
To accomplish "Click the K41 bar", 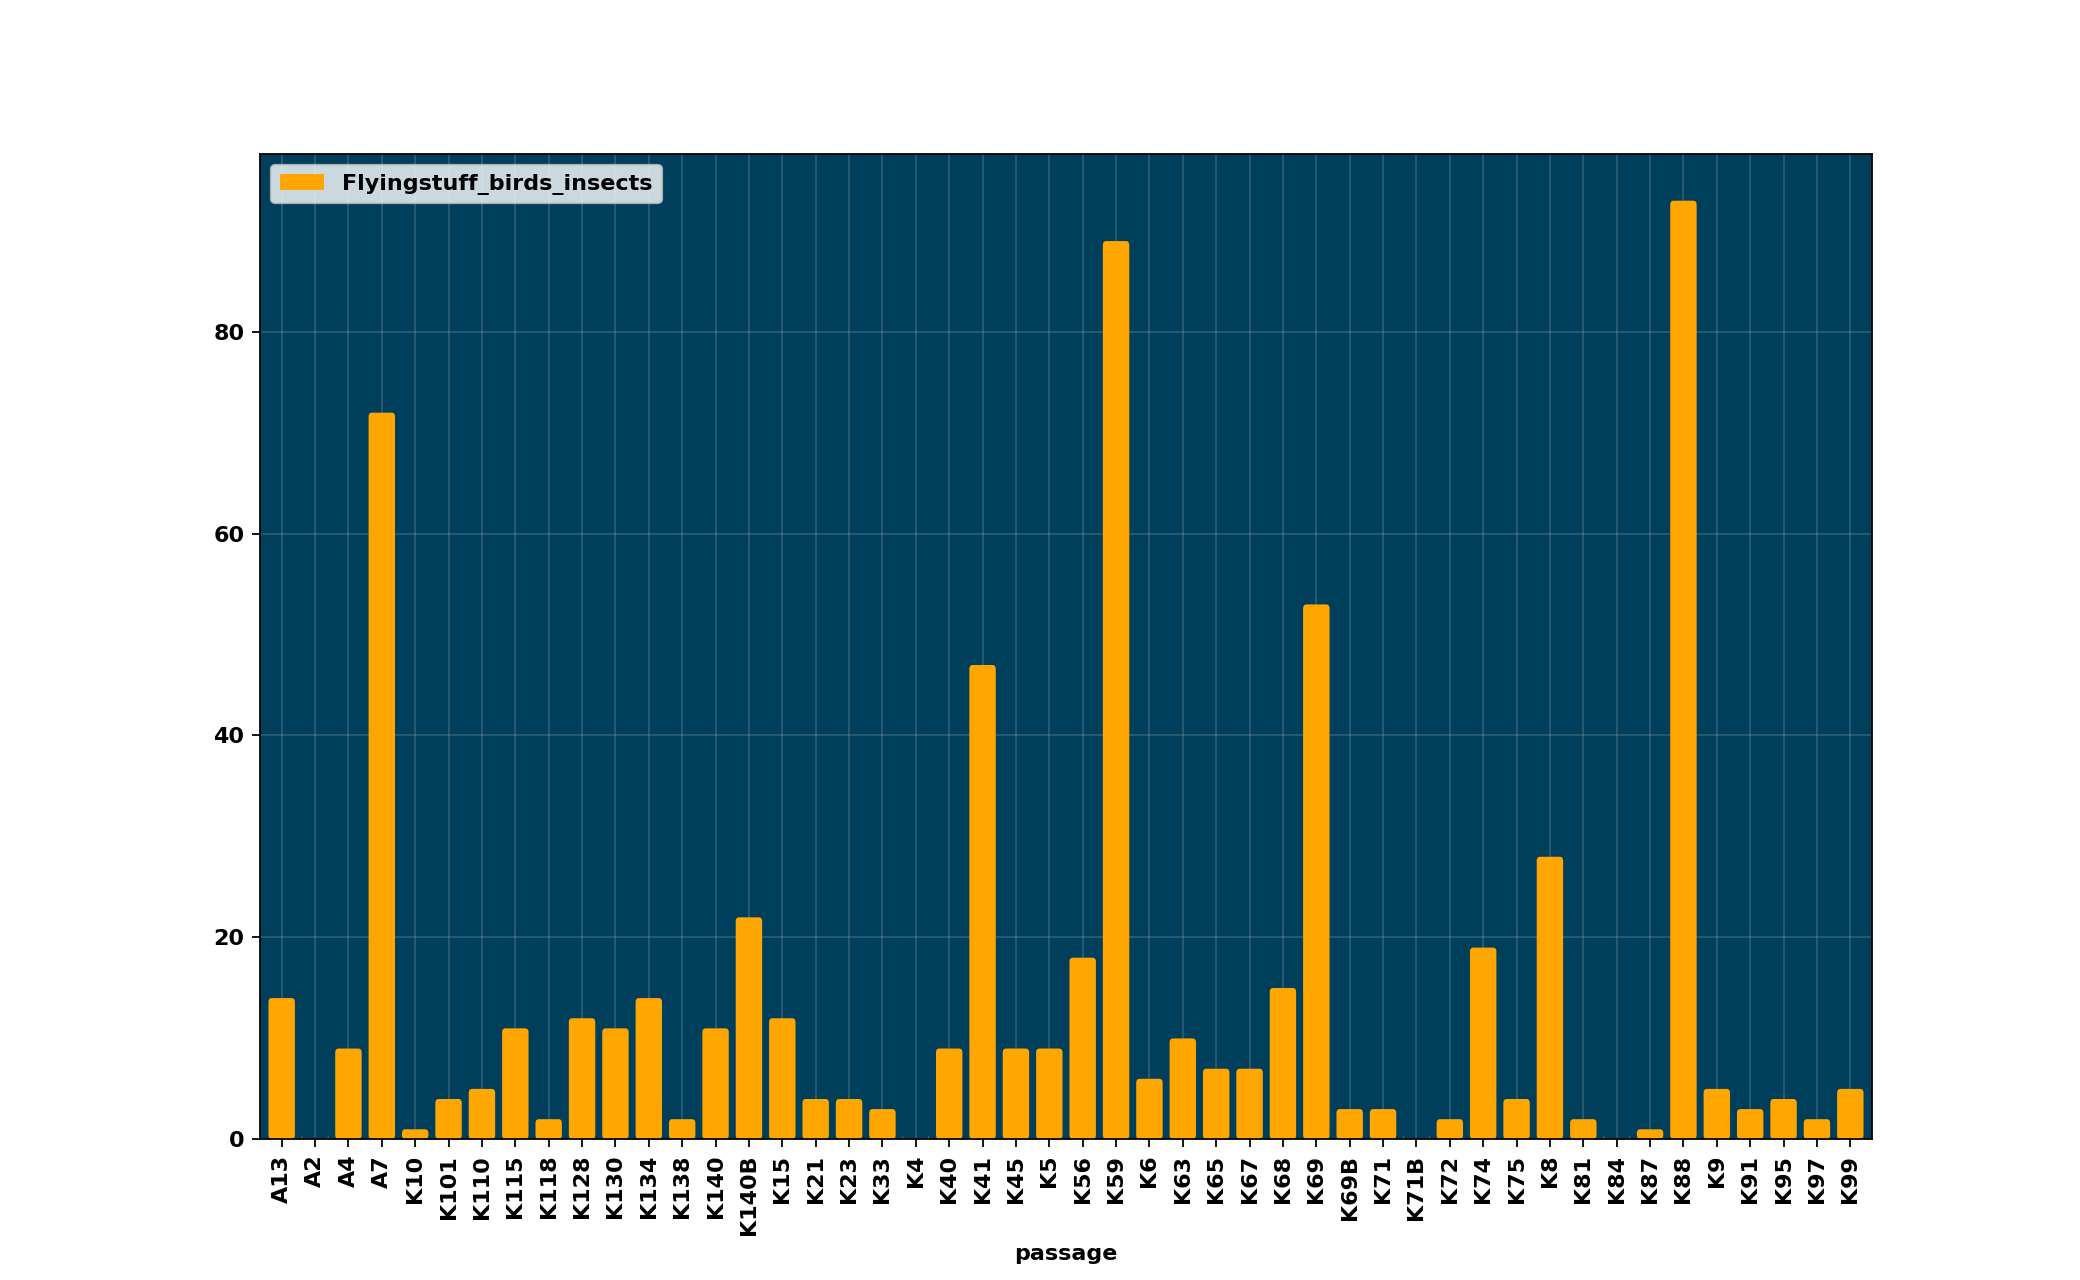I will 982,902.
